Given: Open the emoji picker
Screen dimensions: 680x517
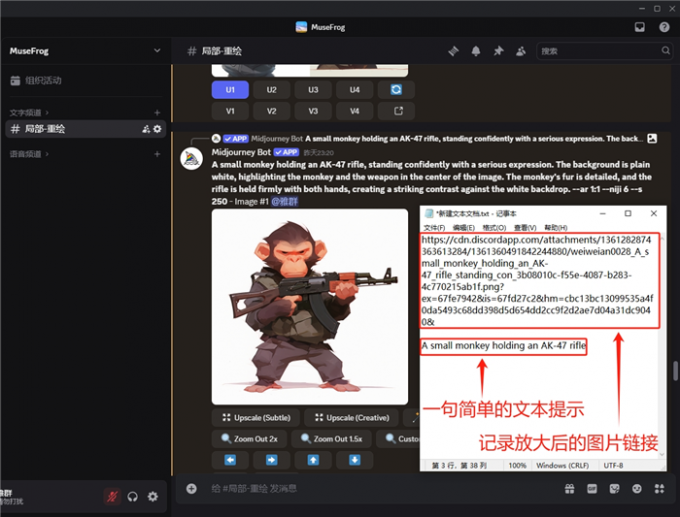Looking at the screenshot, I should pyautogui.click(x=637, y=489).
